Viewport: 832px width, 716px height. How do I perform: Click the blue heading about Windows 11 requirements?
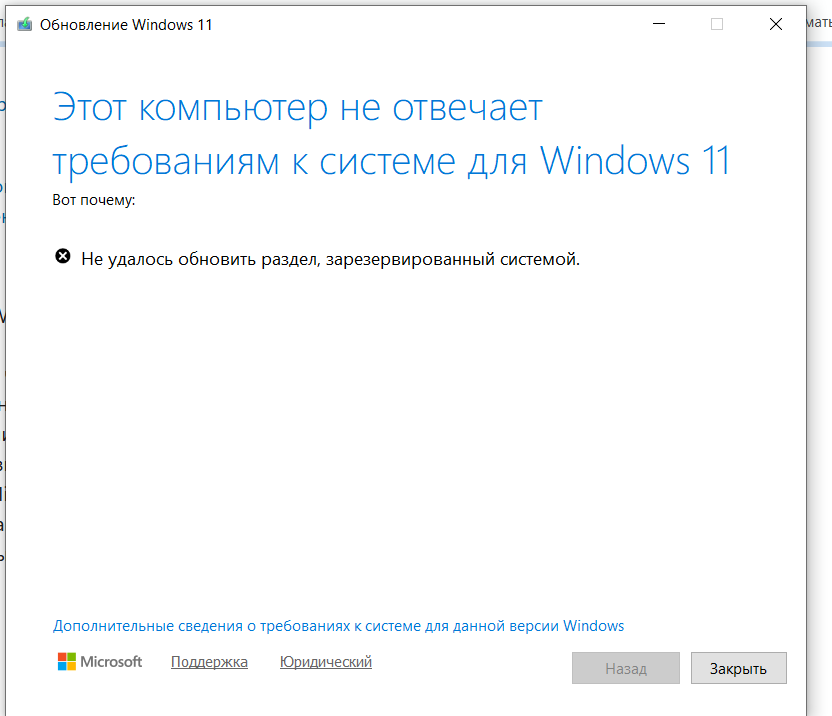click(392, 134)
